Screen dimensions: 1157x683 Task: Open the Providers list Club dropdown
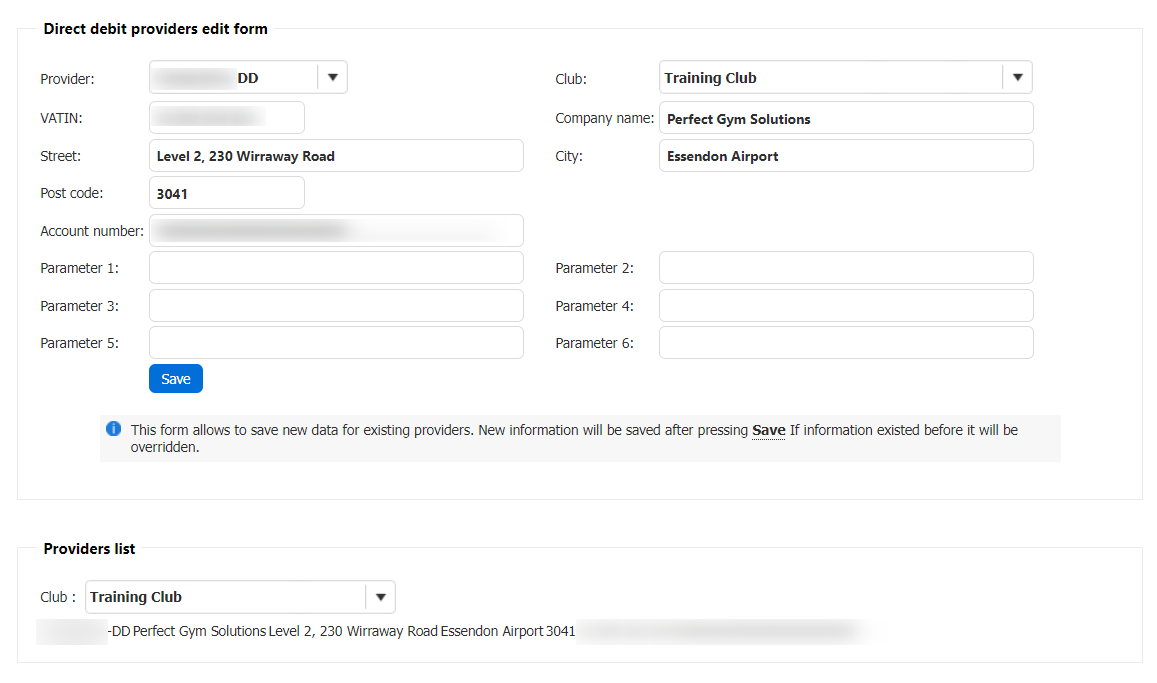click(380, 597)
